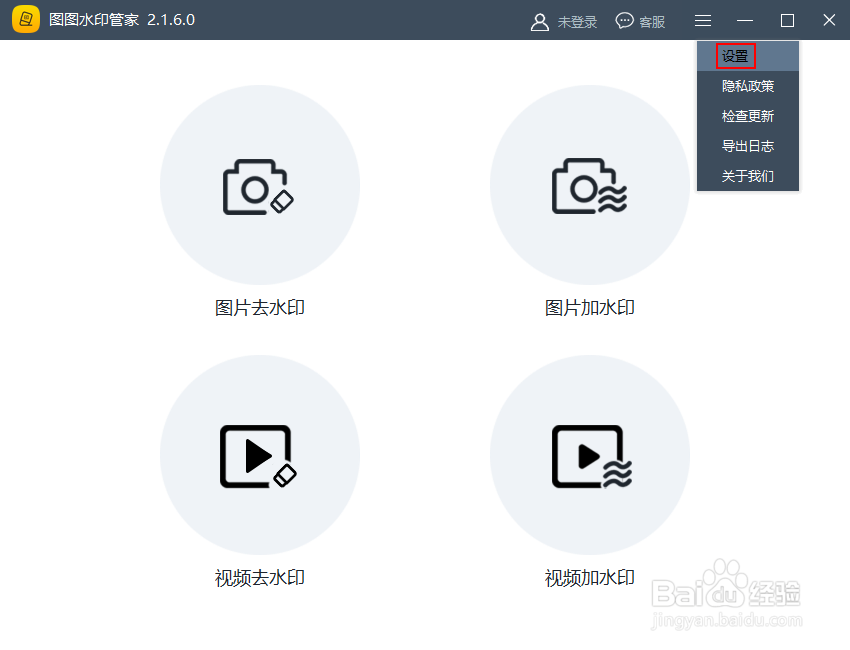Image resolution: width=850 pixels, height=650 pixels.
Task: Click the user profile silhouette icon
Action: pos(540,20)
